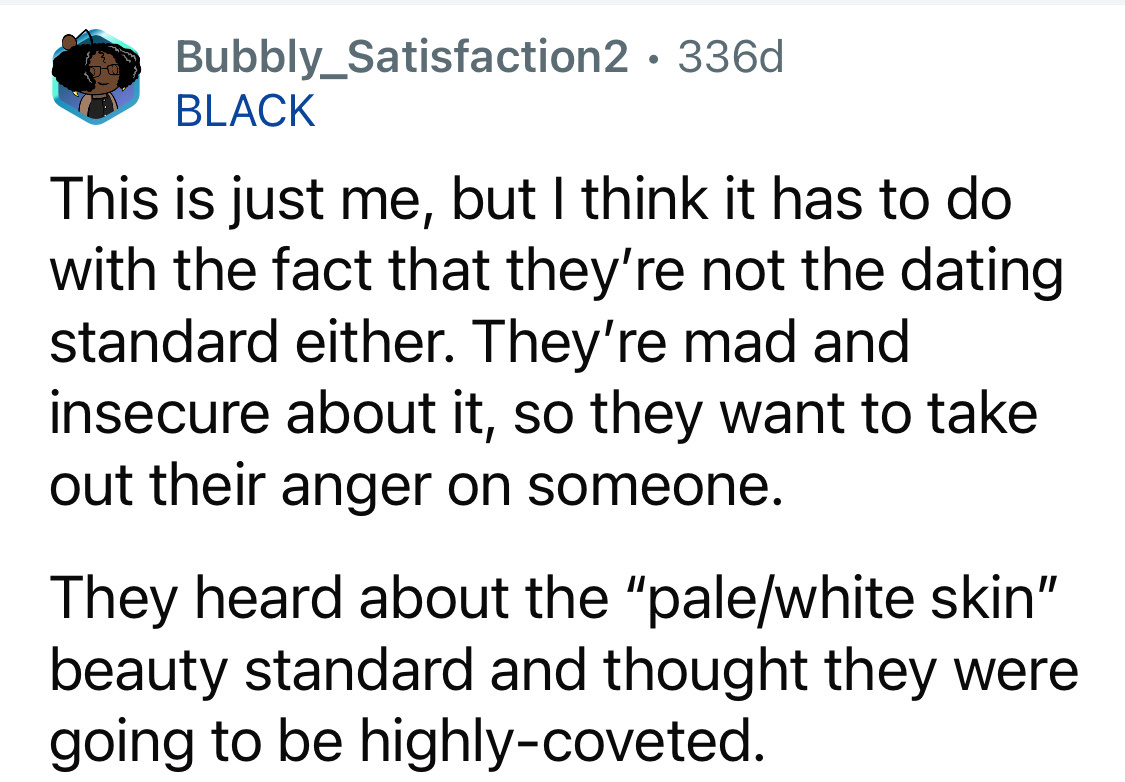Viewport: 1125px width, 782px height.
Task: Open Bubbly_Satisfaction2's avatar image
Action: pos(96,77)
